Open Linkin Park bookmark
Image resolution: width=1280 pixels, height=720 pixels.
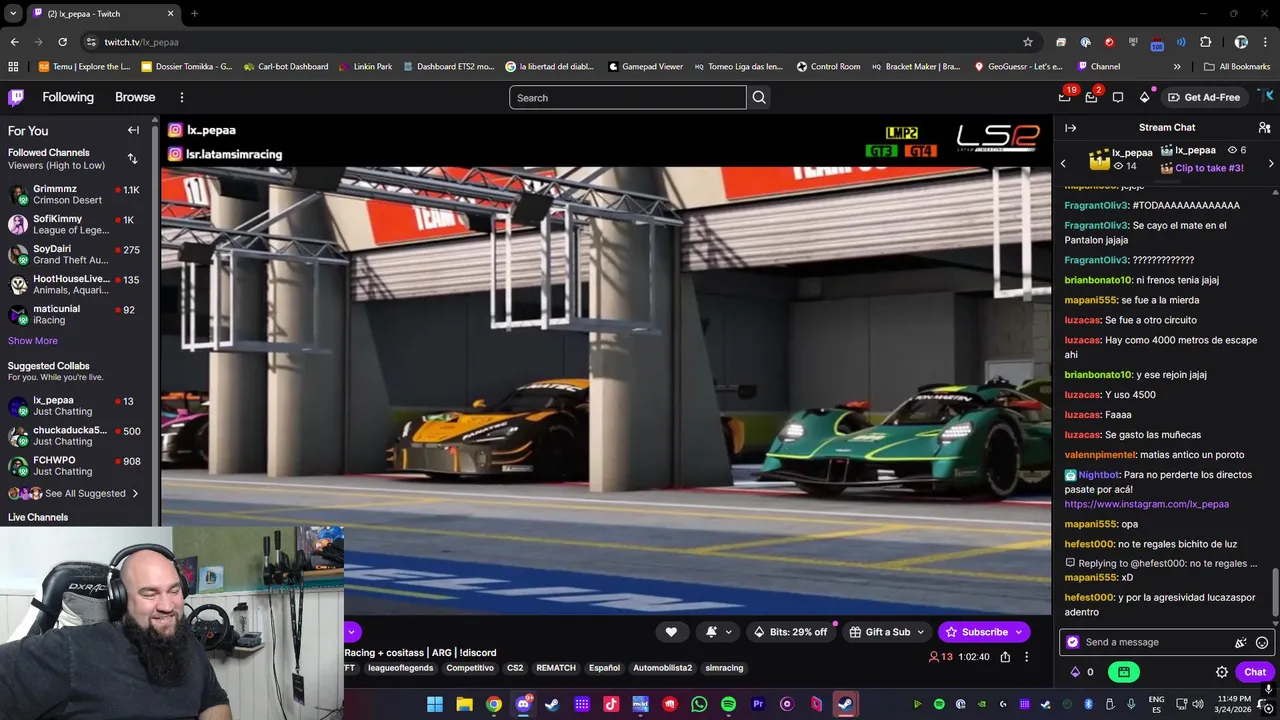tap(365, 67)
